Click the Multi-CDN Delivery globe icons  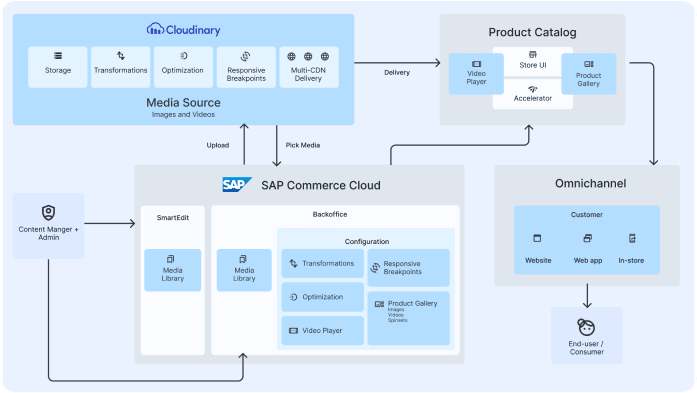(x=308, y=56)
